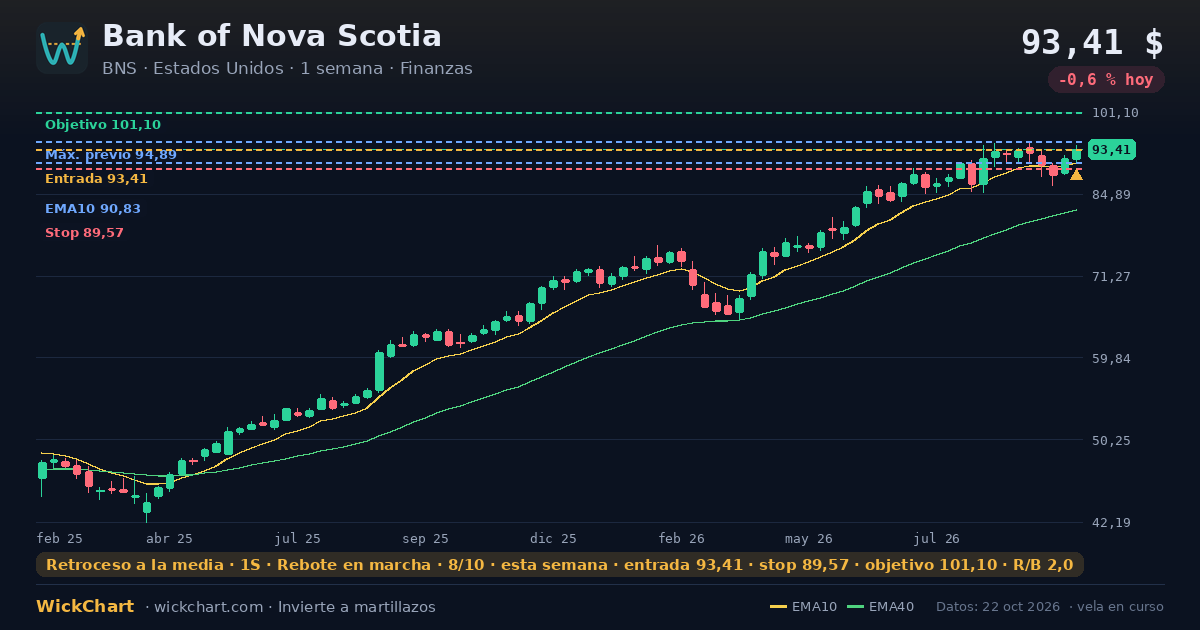Click the sep 25 date label
The image size is (1200, 630).
pos(426,538)
